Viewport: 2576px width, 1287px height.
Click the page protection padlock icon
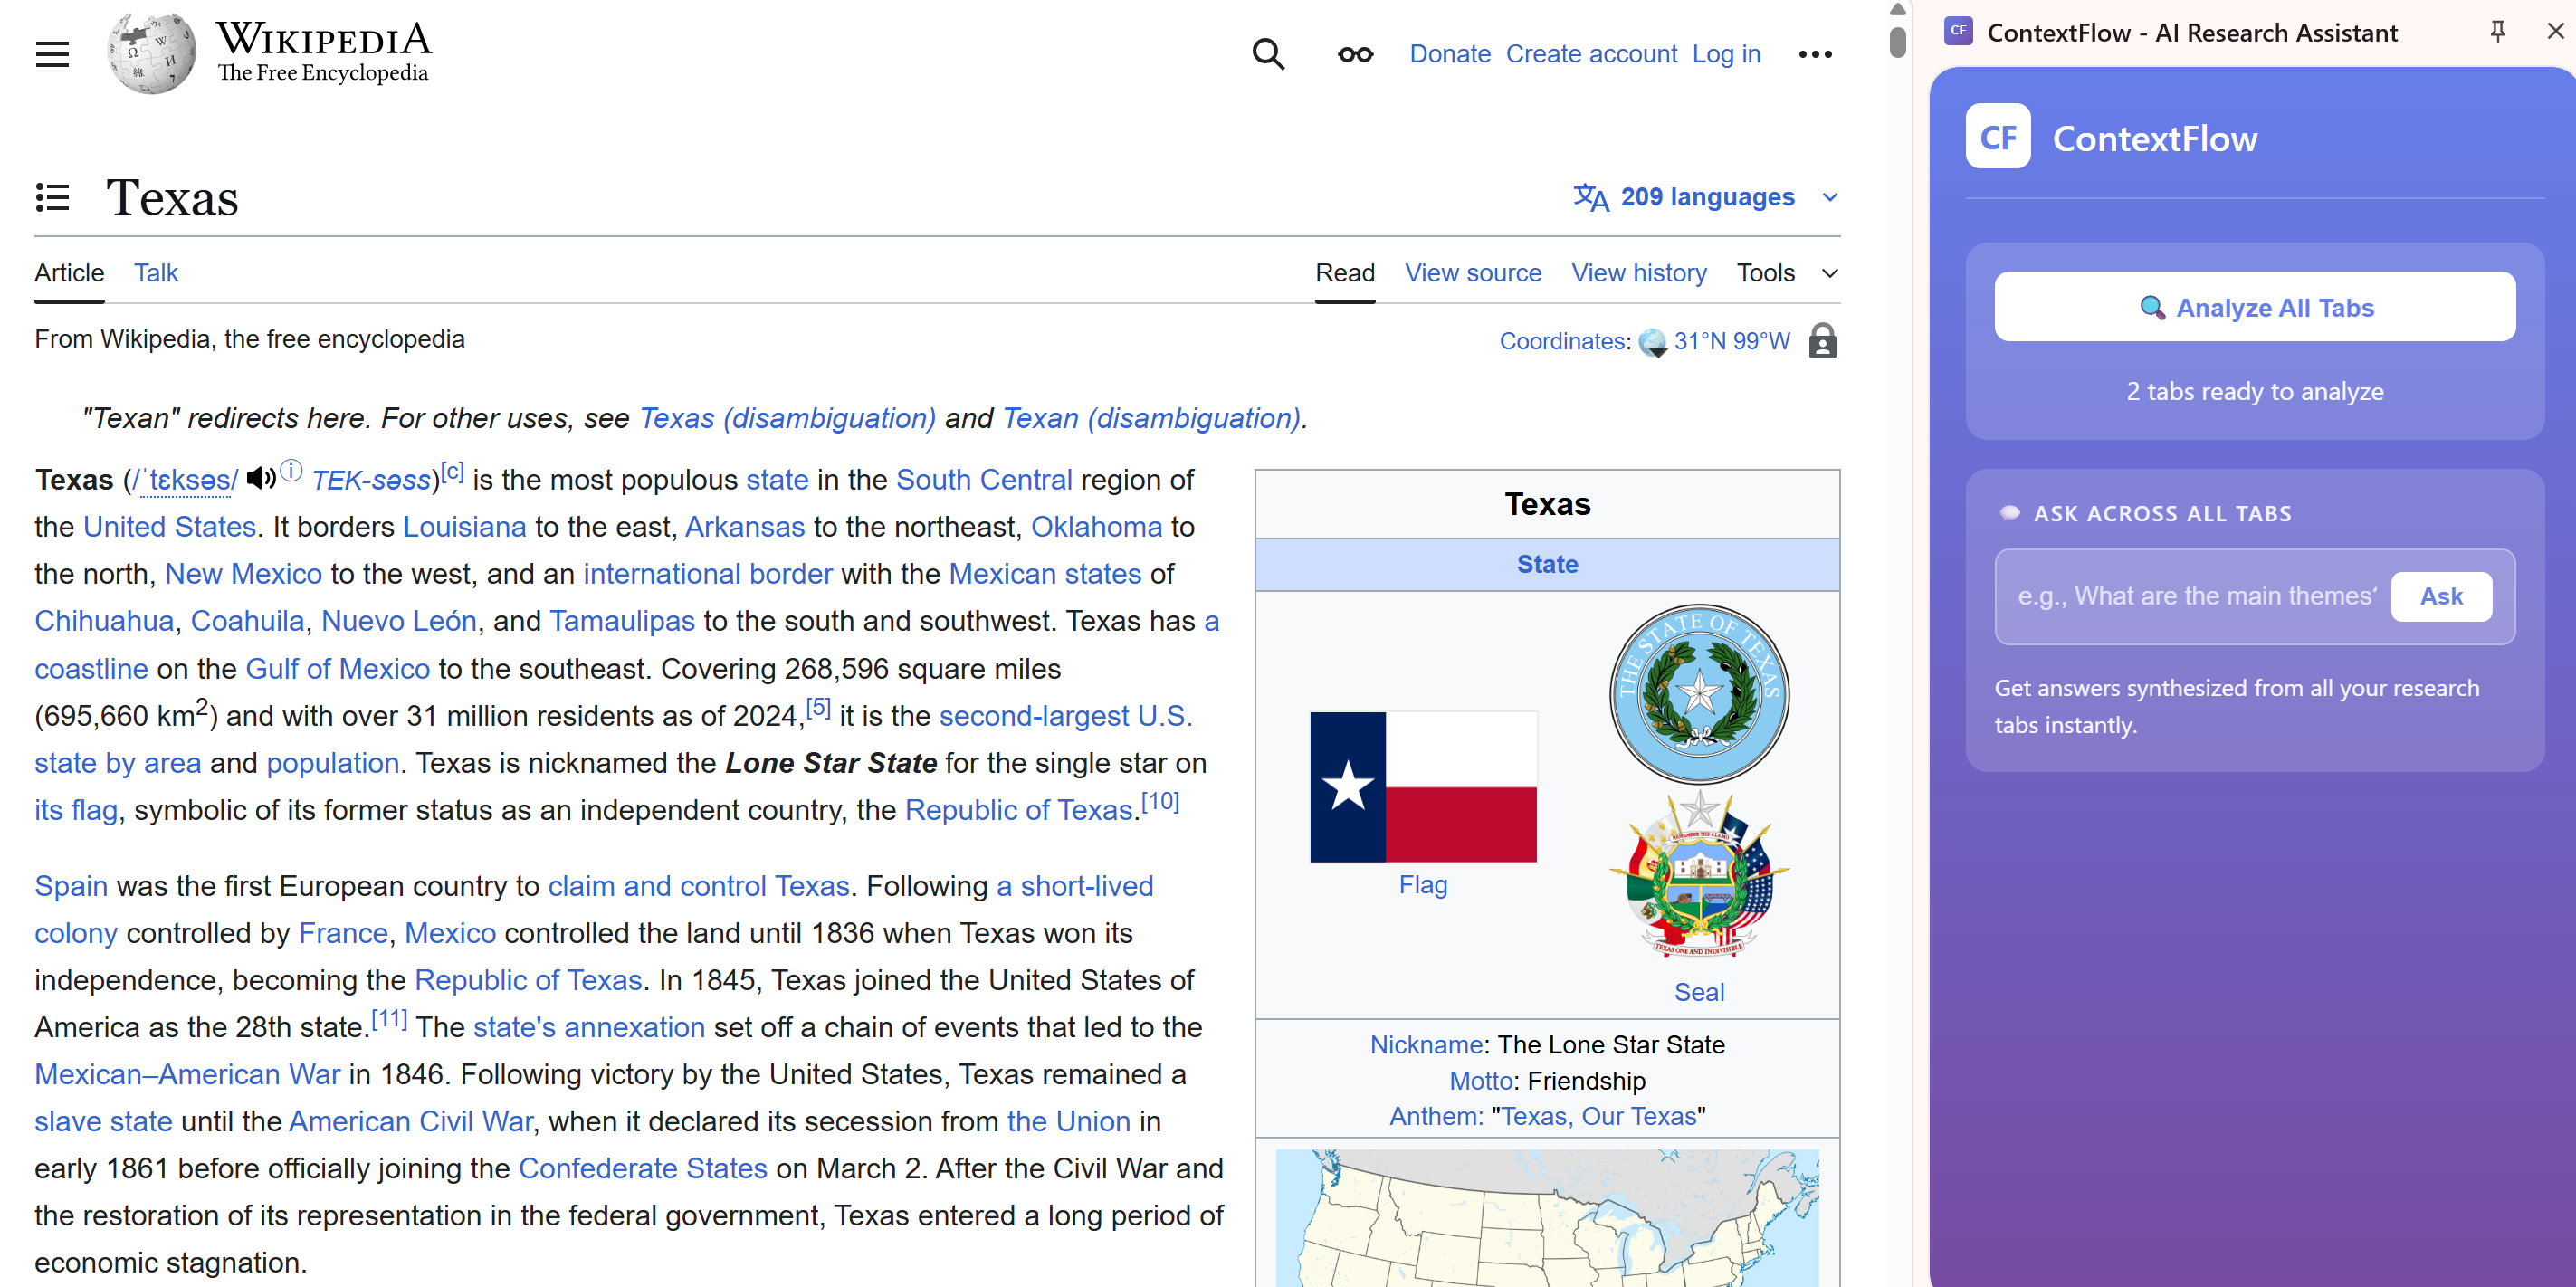(1822, 341)
